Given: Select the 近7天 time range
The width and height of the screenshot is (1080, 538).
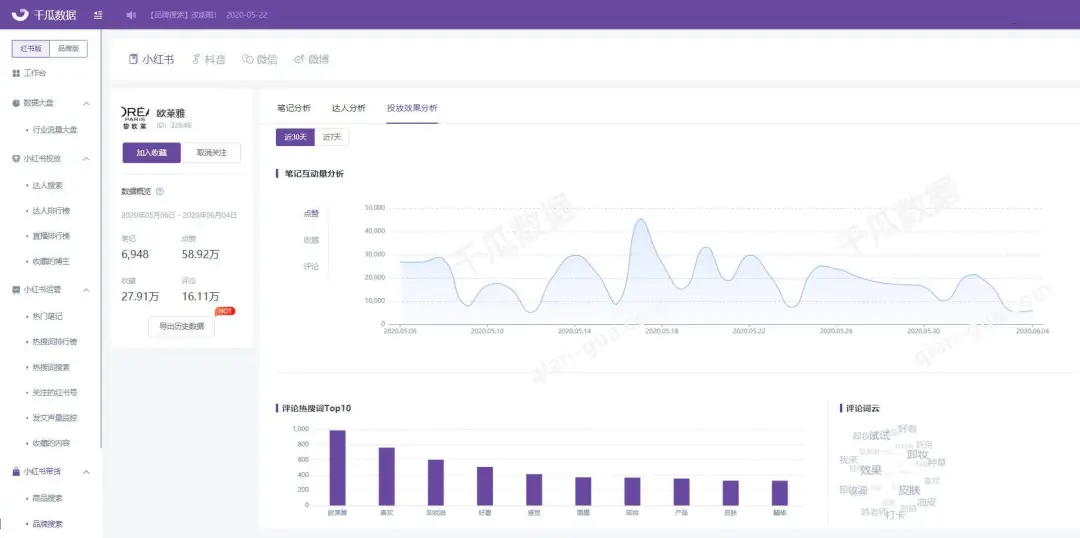Looking at the screenshot, I should click(332, 137).
